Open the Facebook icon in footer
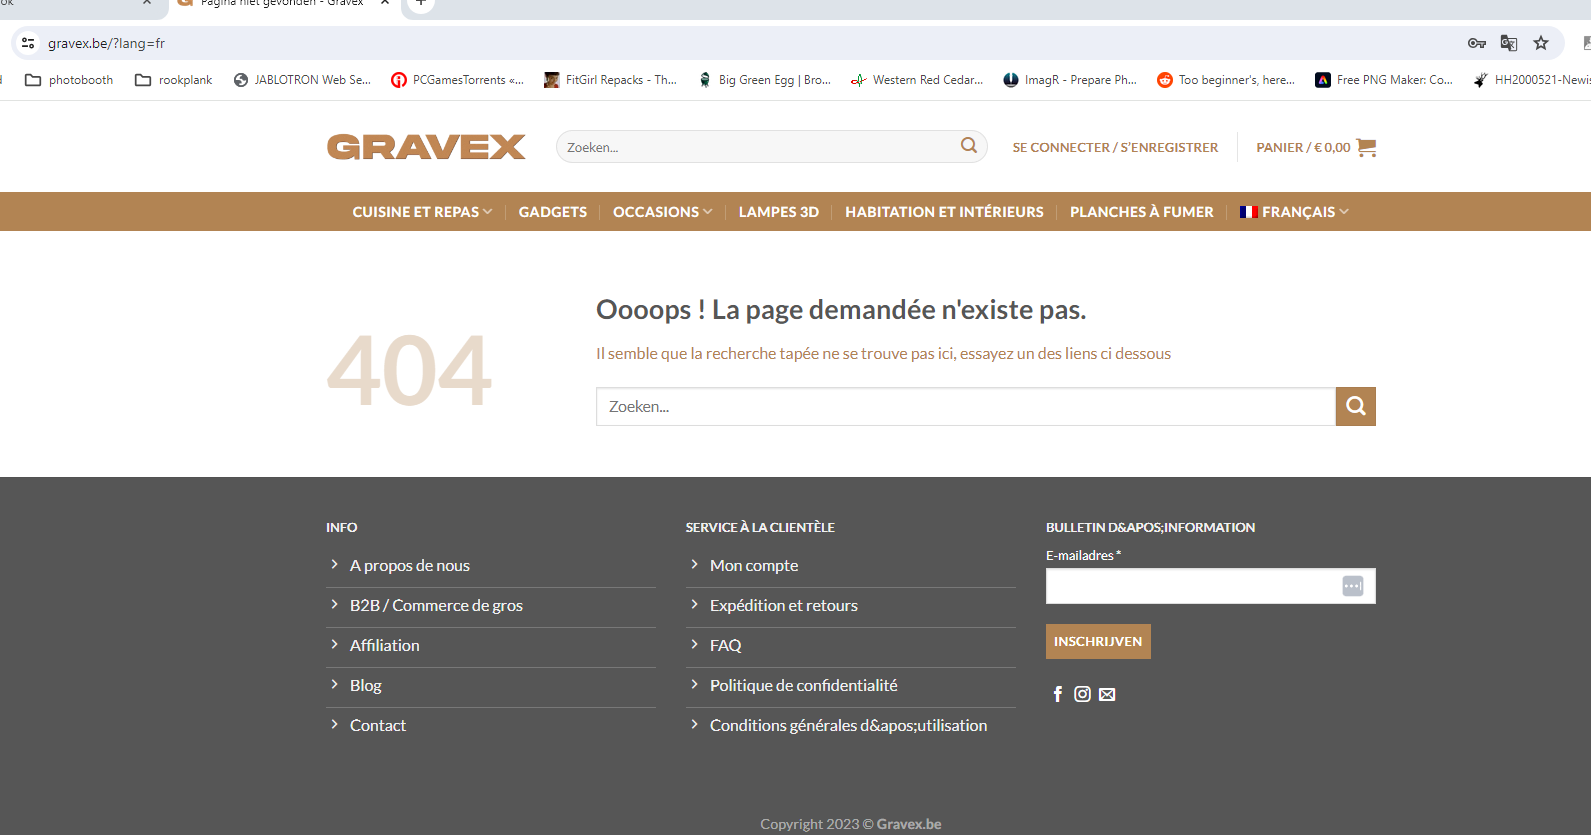 coord(1058,694)
